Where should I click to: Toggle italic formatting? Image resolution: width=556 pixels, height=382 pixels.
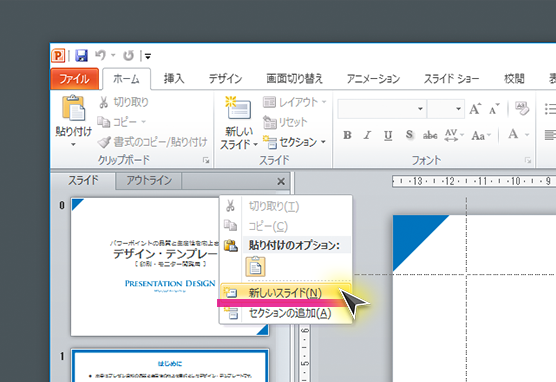tap(367, 135)
